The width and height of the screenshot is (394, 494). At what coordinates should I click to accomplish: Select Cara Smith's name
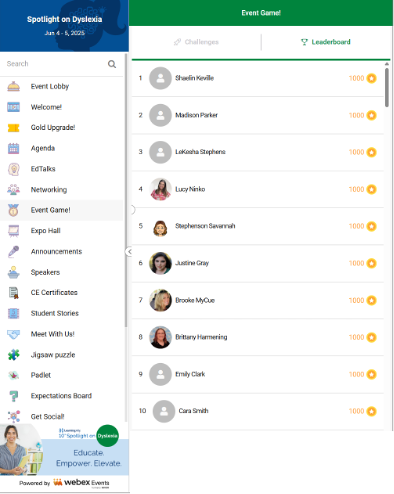193,411
